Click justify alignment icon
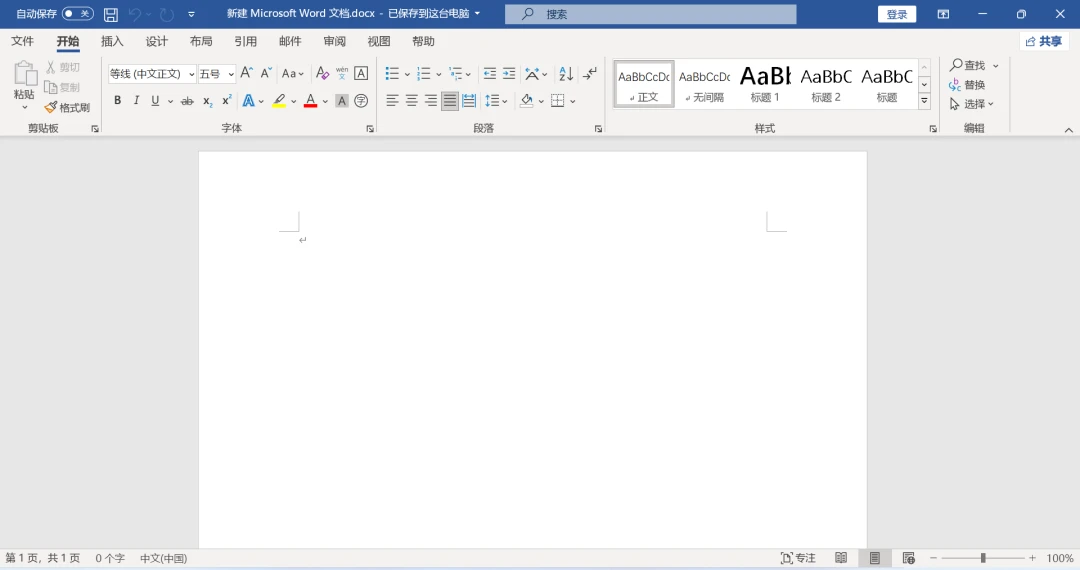This screenshot has width=1080, height=570. 450,101
